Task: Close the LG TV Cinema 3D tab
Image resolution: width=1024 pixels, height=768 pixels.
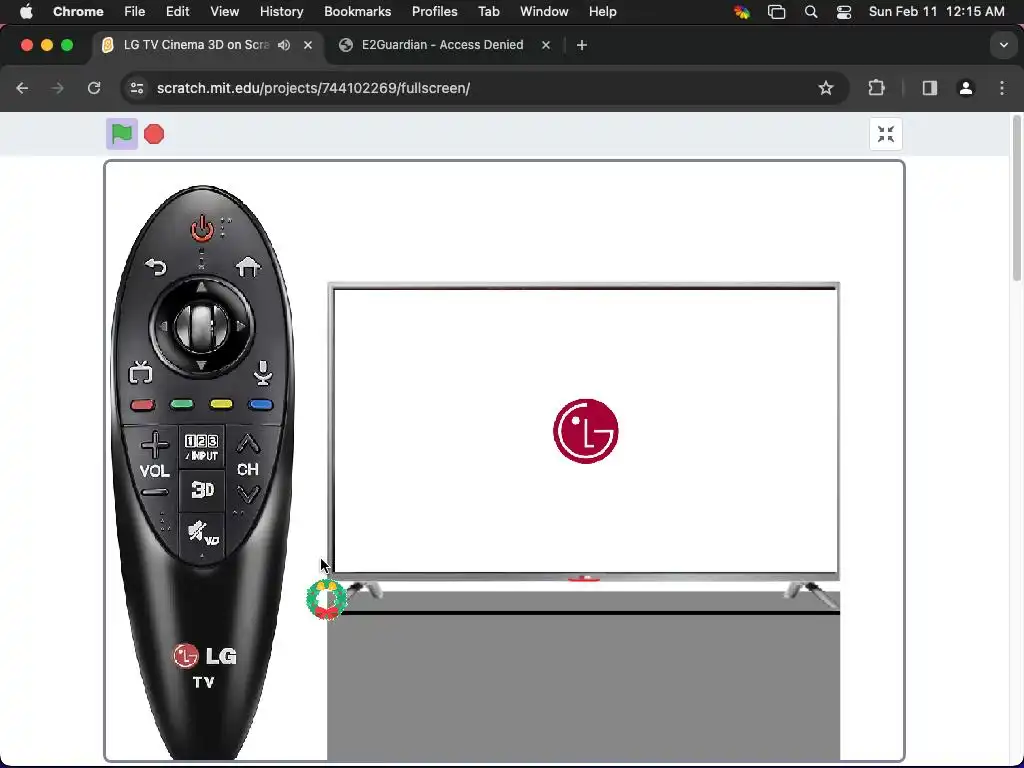Action: 308,45
